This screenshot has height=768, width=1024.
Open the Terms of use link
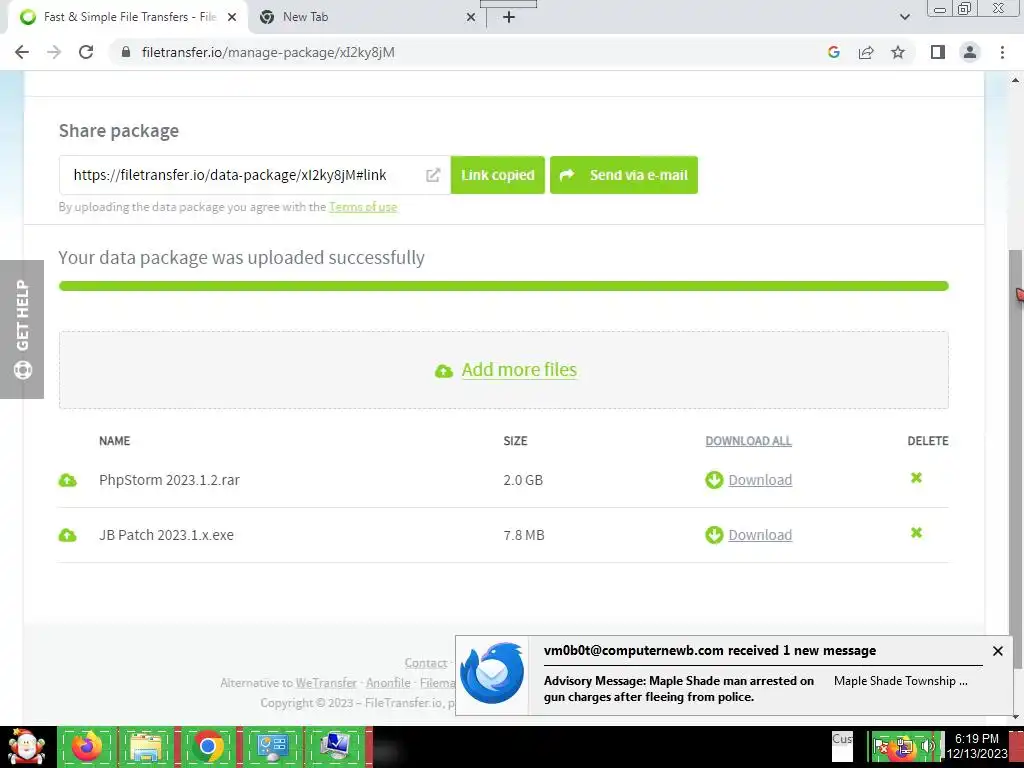[363, 207]
